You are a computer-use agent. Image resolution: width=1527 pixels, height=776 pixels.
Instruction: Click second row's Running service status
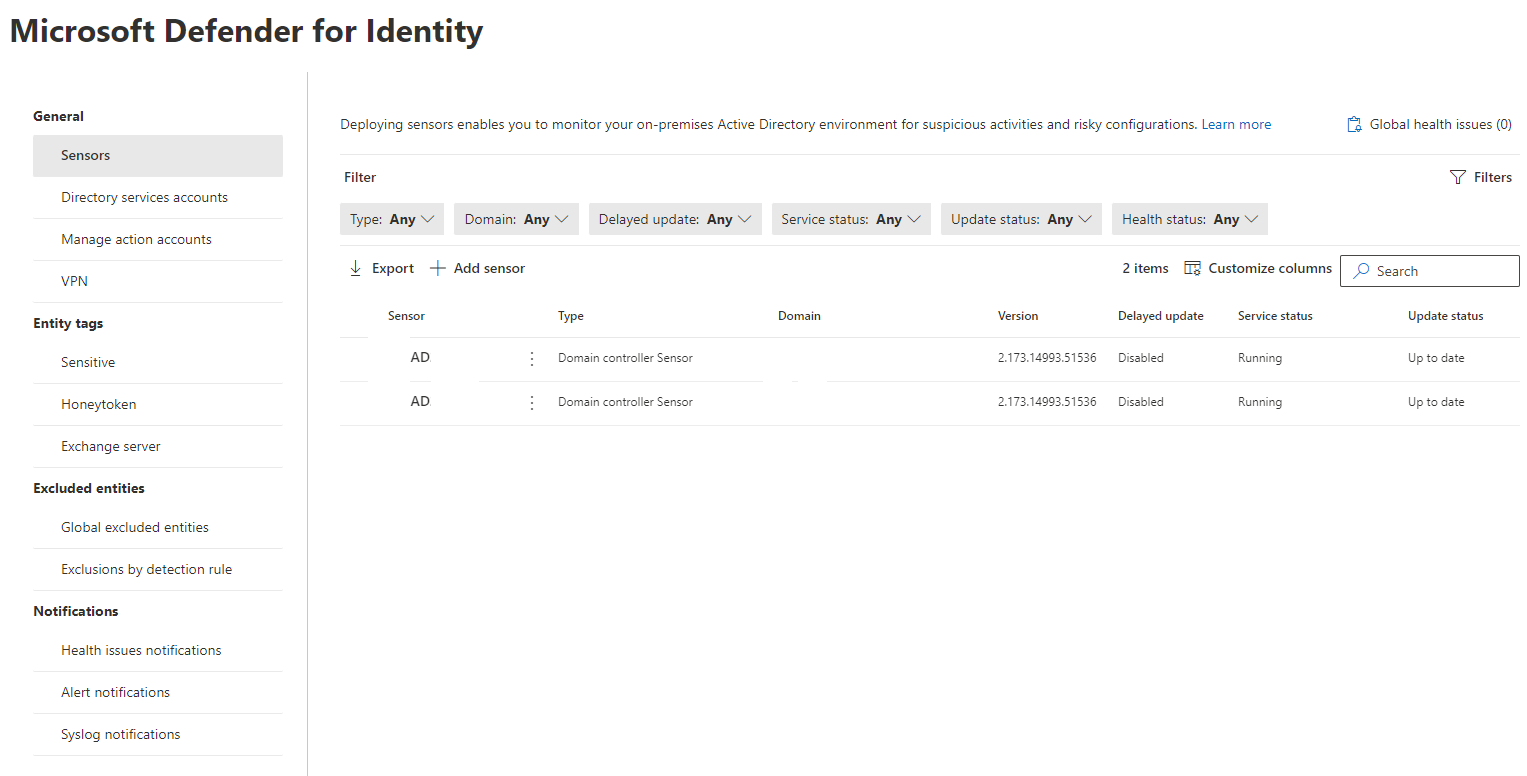(1260, 402)
